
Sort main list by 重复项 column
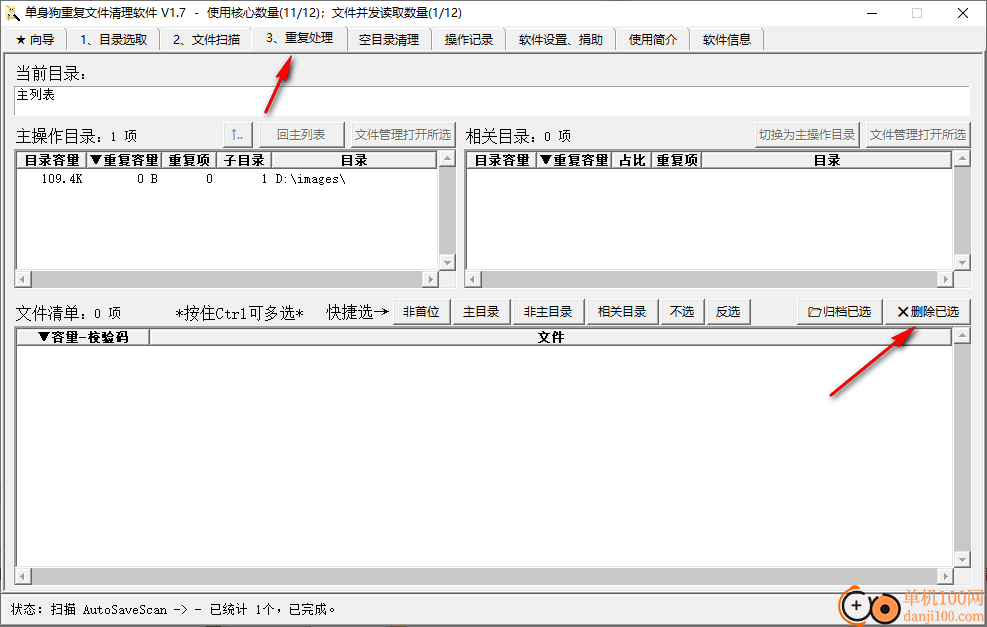(x=189, y=161)
